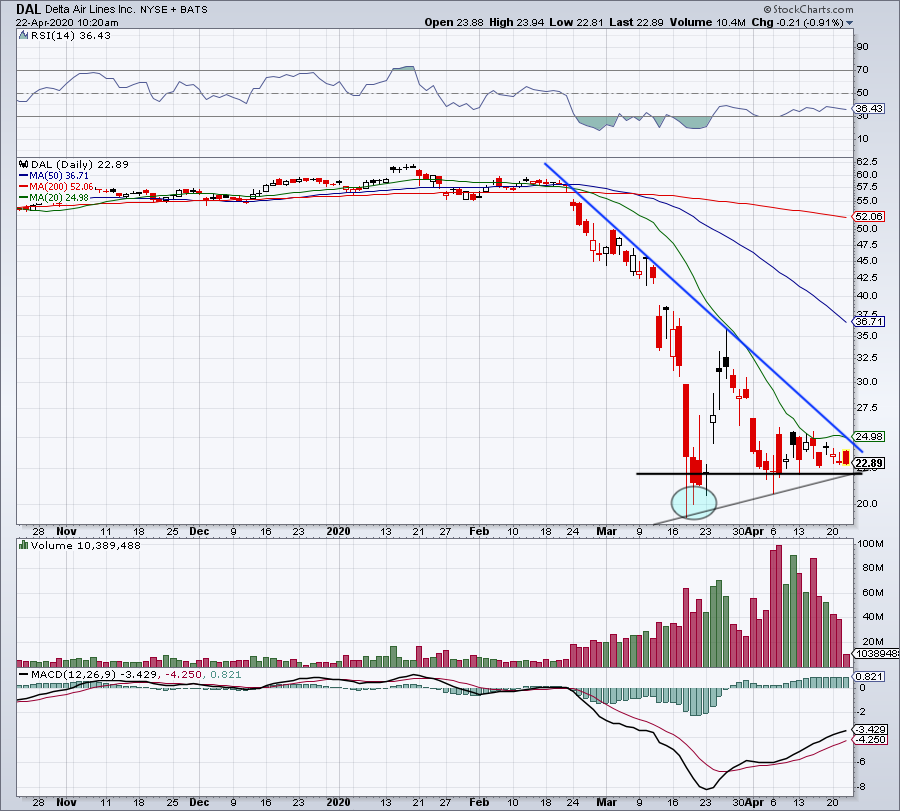This screenshot has width=900, height=811.
Task: Click the 'Dec' label on price date axis
Action: coord(199,531)
